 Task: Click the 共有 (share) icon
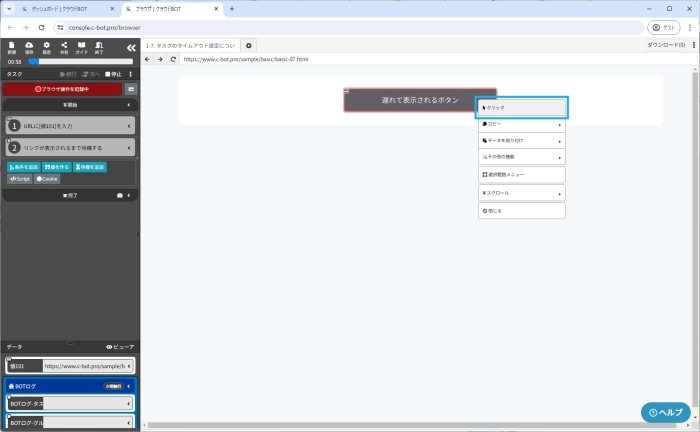64,47
